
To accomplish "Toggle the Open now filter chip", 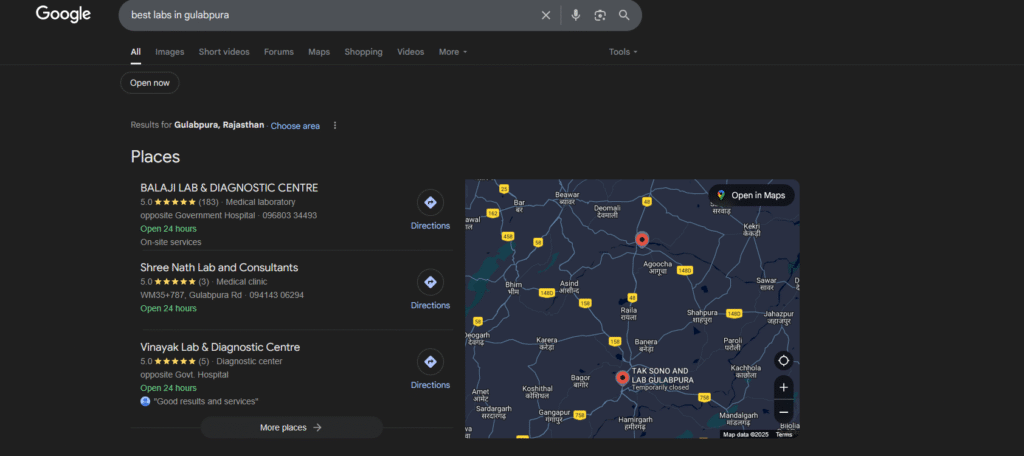I will tap(150, 83).
